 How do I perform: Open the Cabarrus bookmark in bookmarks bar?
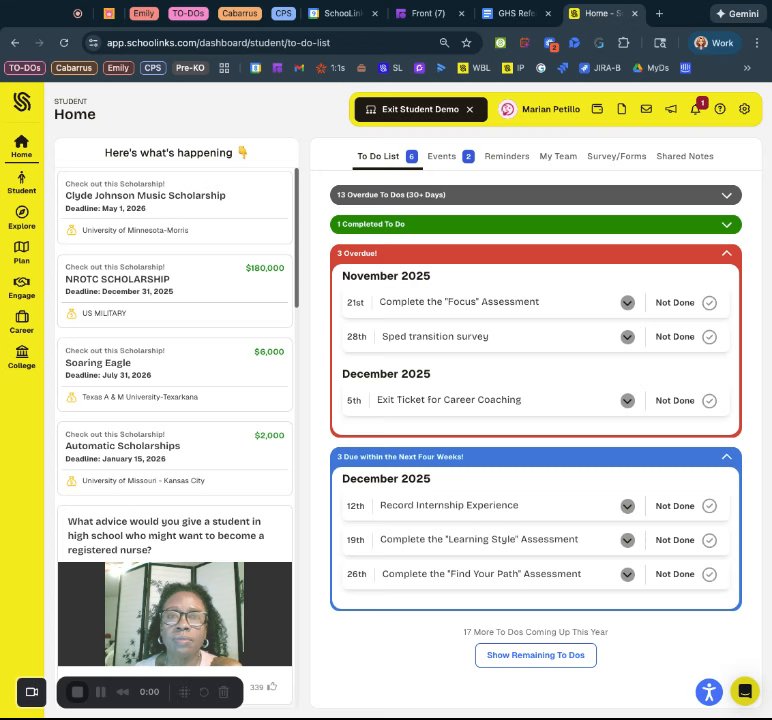[74, 68]
